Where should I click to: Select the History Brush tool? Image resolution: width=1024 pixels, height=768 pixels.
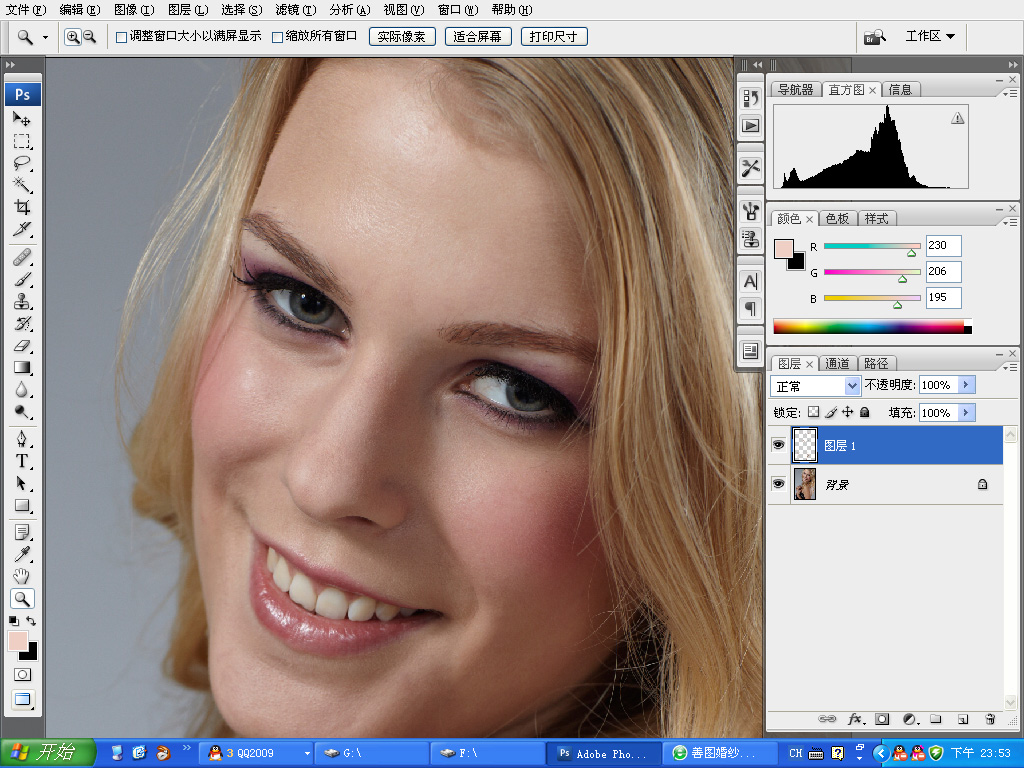[22, 324]
